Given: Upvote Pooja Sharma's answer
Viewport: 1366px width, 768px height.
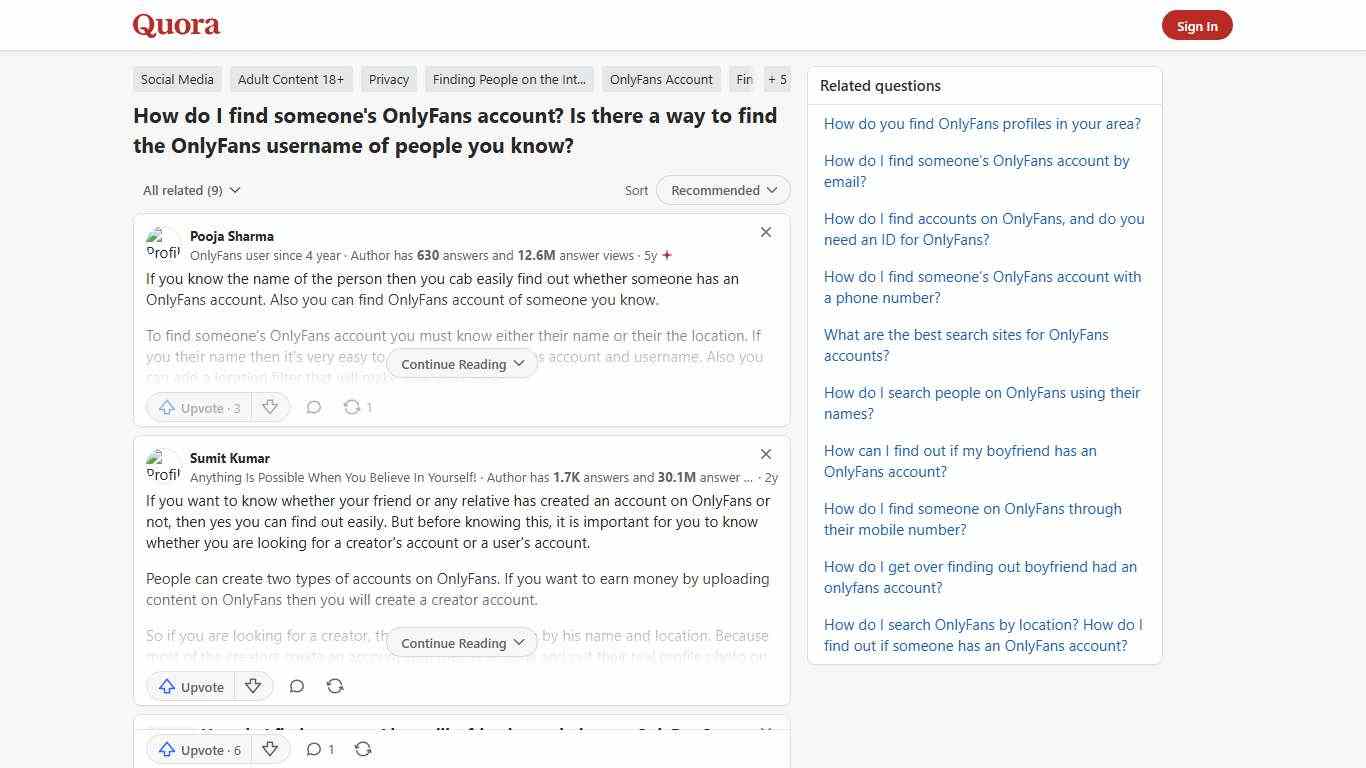Looking at the screenshot, I should pyautogui.click(x=197, y=407).
